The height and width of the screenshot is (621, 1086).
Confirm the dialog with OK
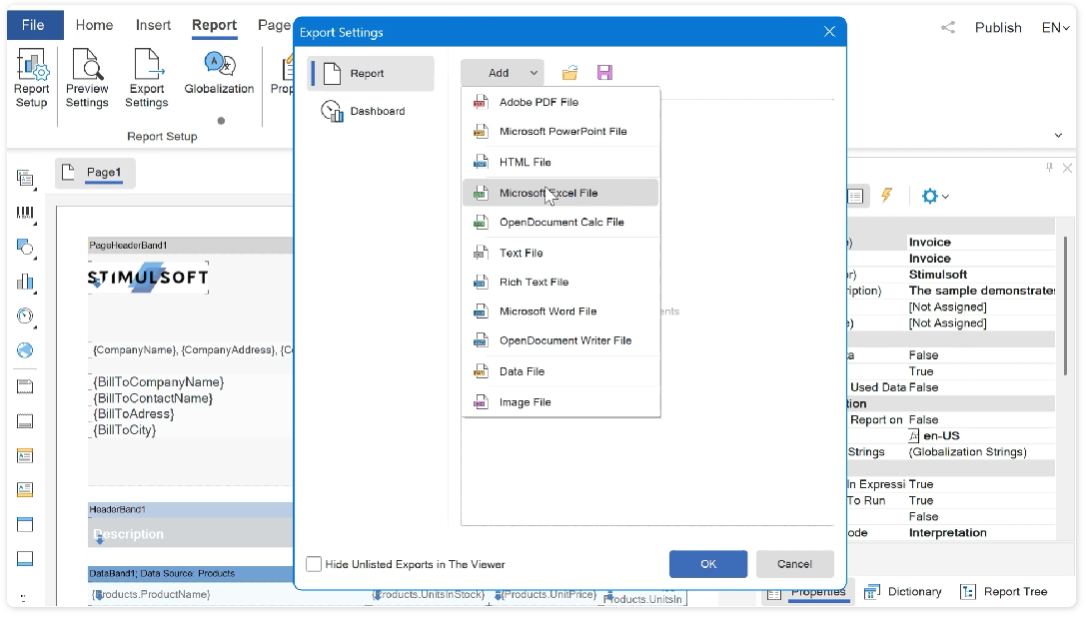click(x=708, y=564)
